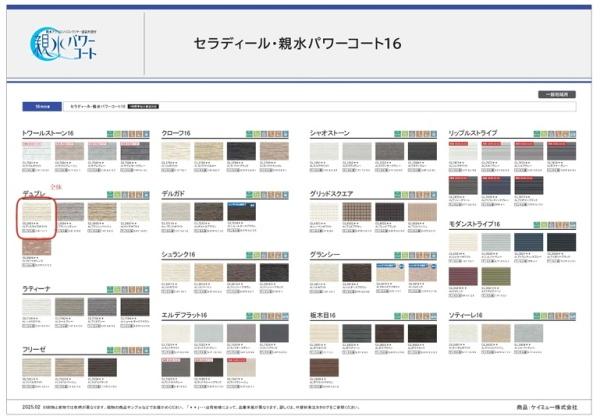This screenshot has width=600, height=420.
Task: Select the charcoal シャオストーン swatch
Action: tap(422, 151)
